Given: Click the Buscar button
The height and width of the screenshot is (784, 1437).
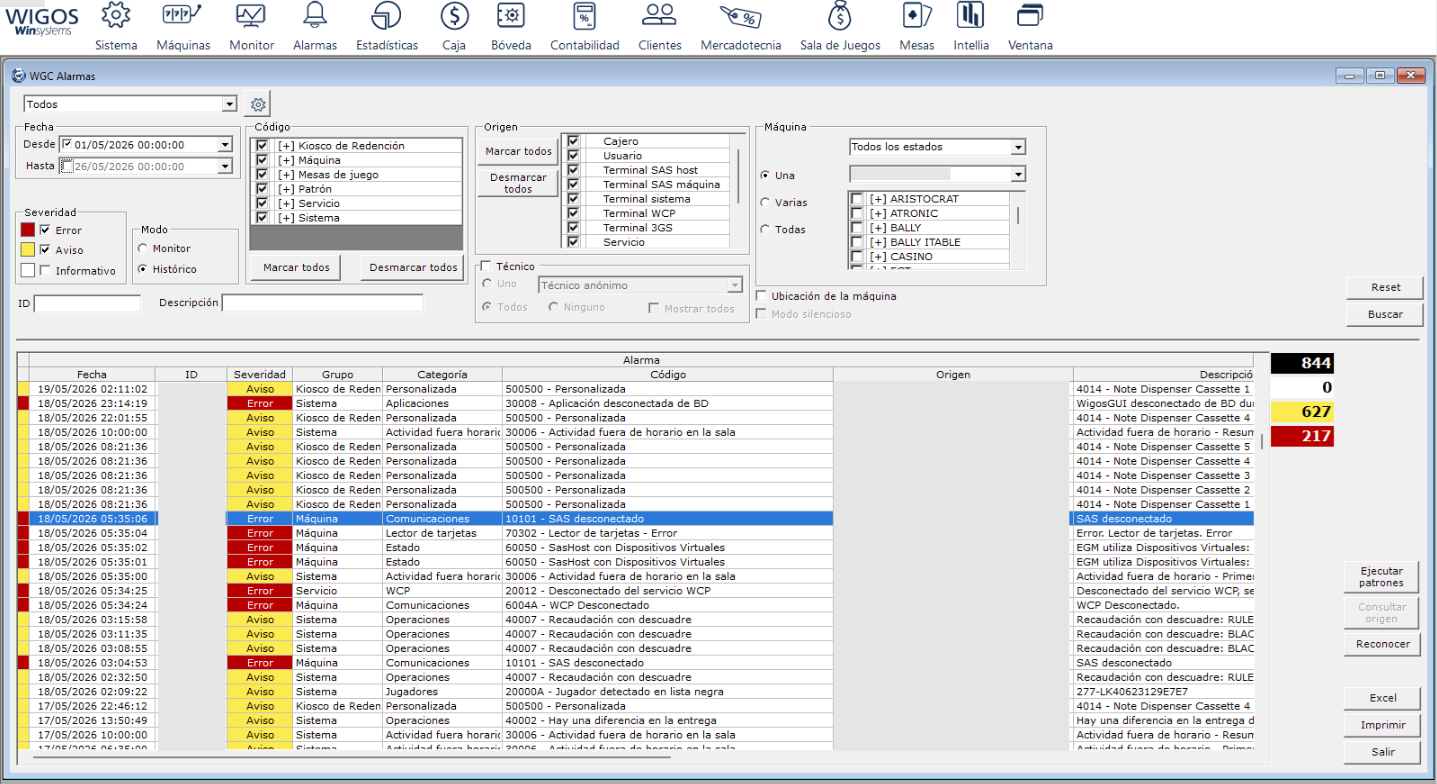Looking at the screenshot, I should [x=1385, y=314].
